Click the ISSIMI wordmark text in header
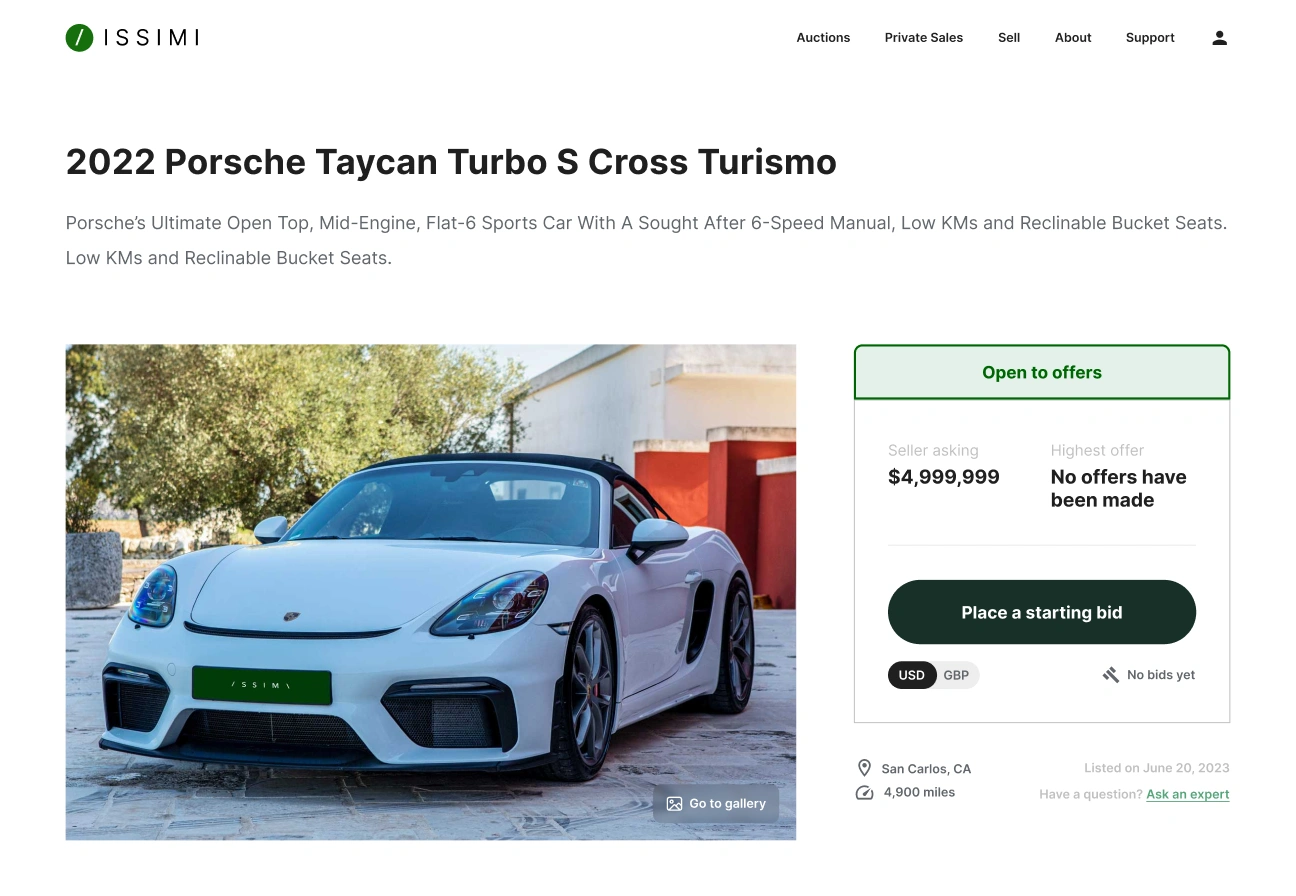The width and height of the screenshot is (1296, 896). point(151,38)
